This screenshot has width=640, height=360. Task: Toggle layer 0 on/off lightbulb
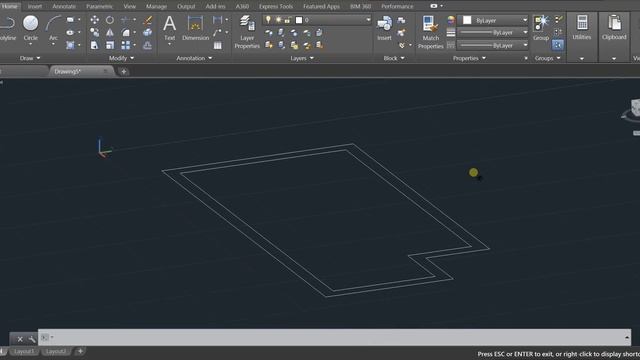[268, 20]
